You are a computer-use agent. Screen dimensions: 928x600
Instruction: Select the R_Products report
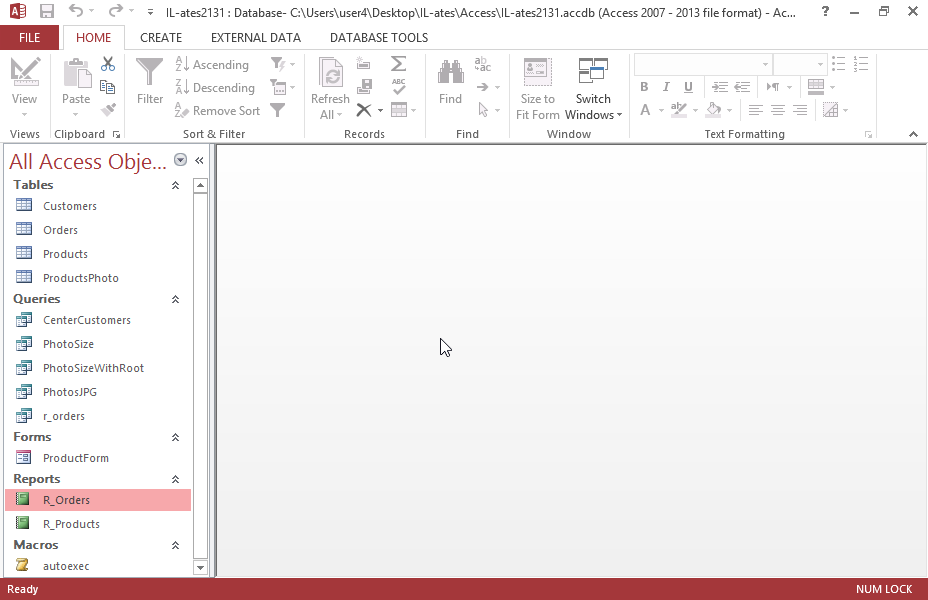[x=98, y=524]
